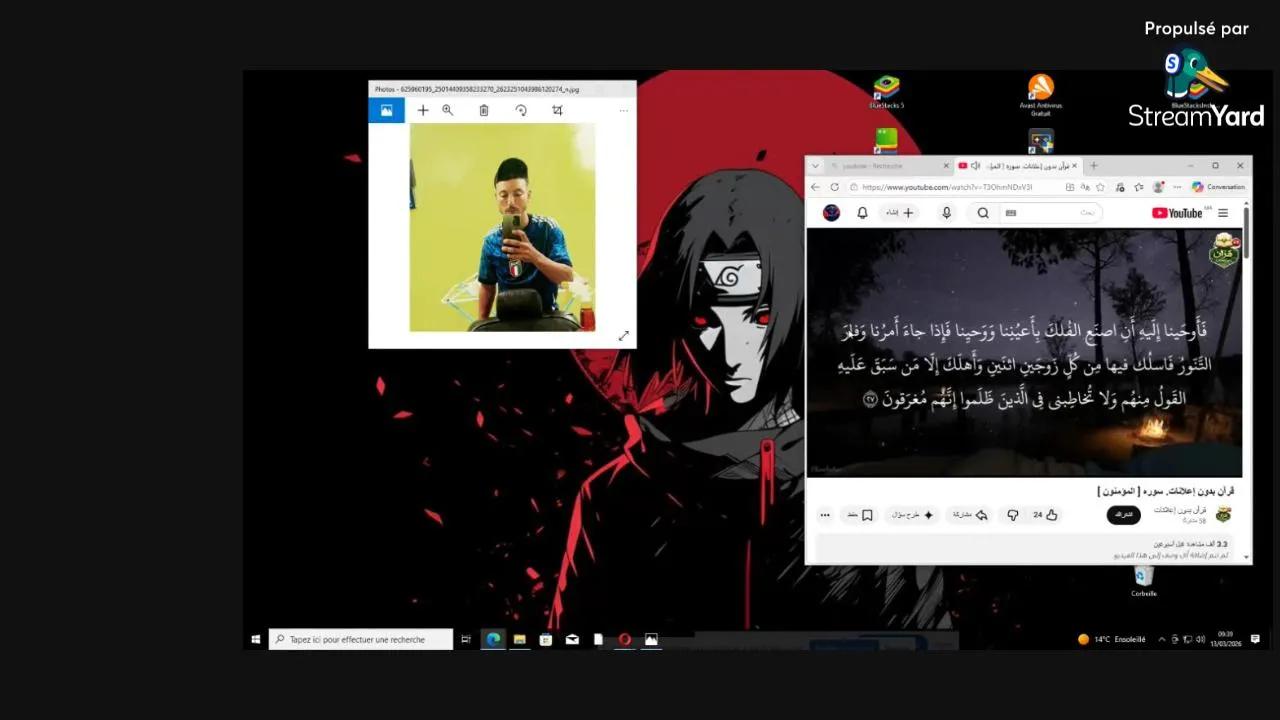Image resolution: width=1280 pixels, height=720 pixels.
Task: Open Opera browser from taskbar
Action: (625, 639)
